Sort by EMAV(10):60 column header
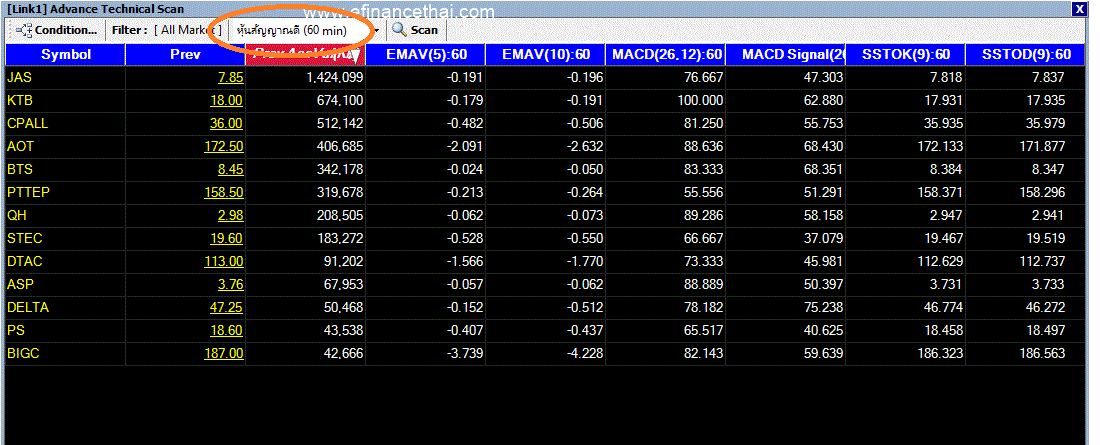Viewport: 1100px width, 445px height. point(545,55)
